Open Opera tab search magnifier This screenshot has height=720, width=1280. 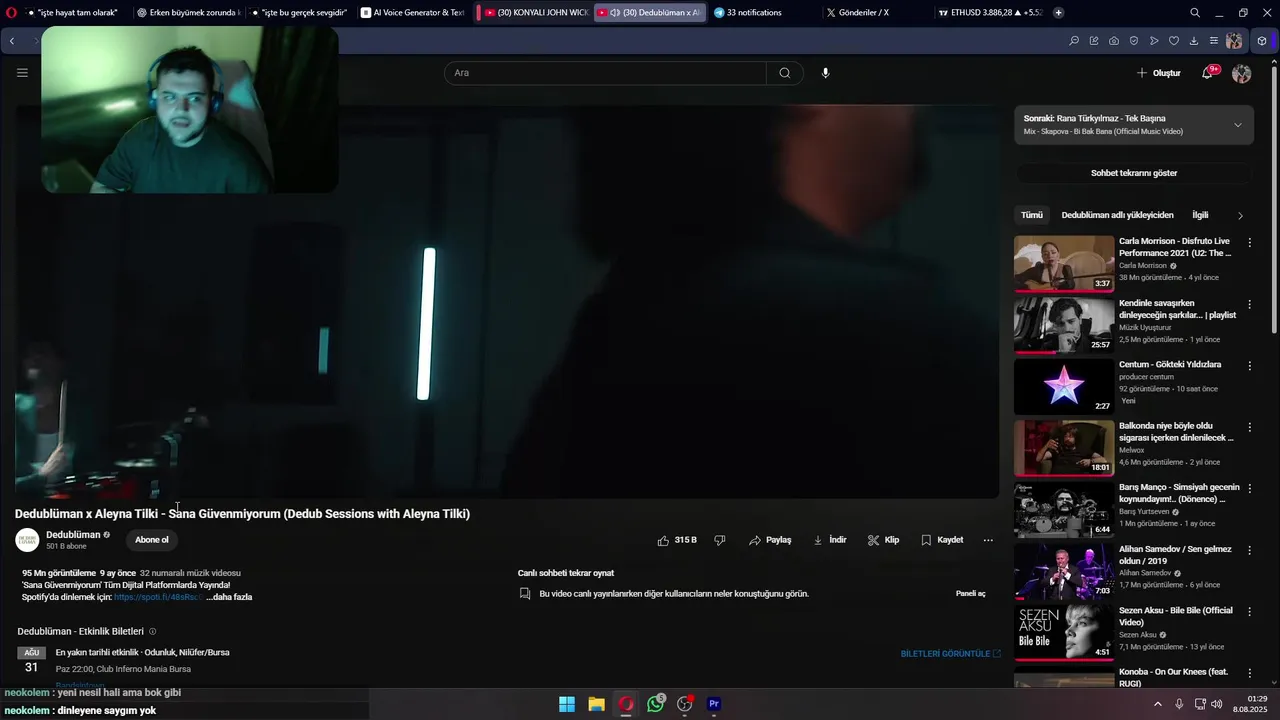tap(1195, 13)
